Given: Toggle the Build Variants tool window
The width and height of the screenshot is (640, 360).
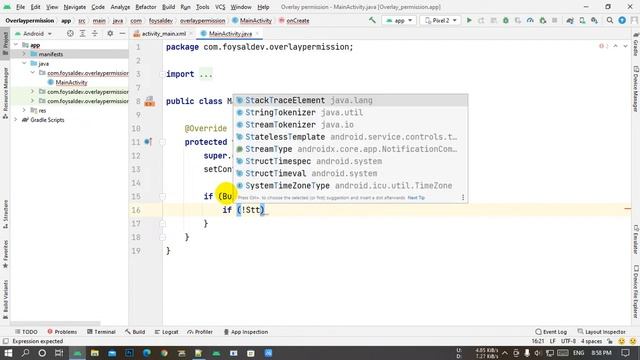Looking at the screenshot, I should point(5,300).
